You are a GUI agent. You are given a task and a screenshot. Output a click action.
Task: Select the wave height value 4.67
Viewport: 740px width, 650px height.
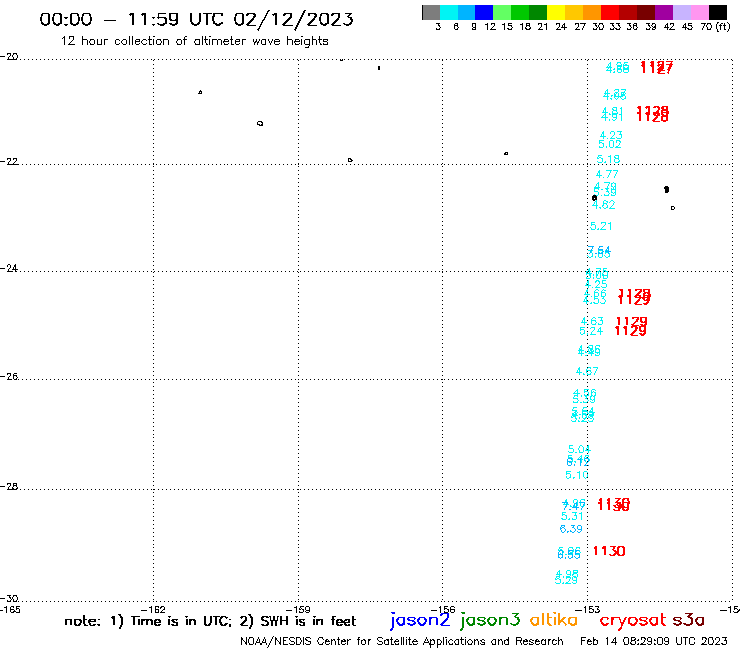587,371
